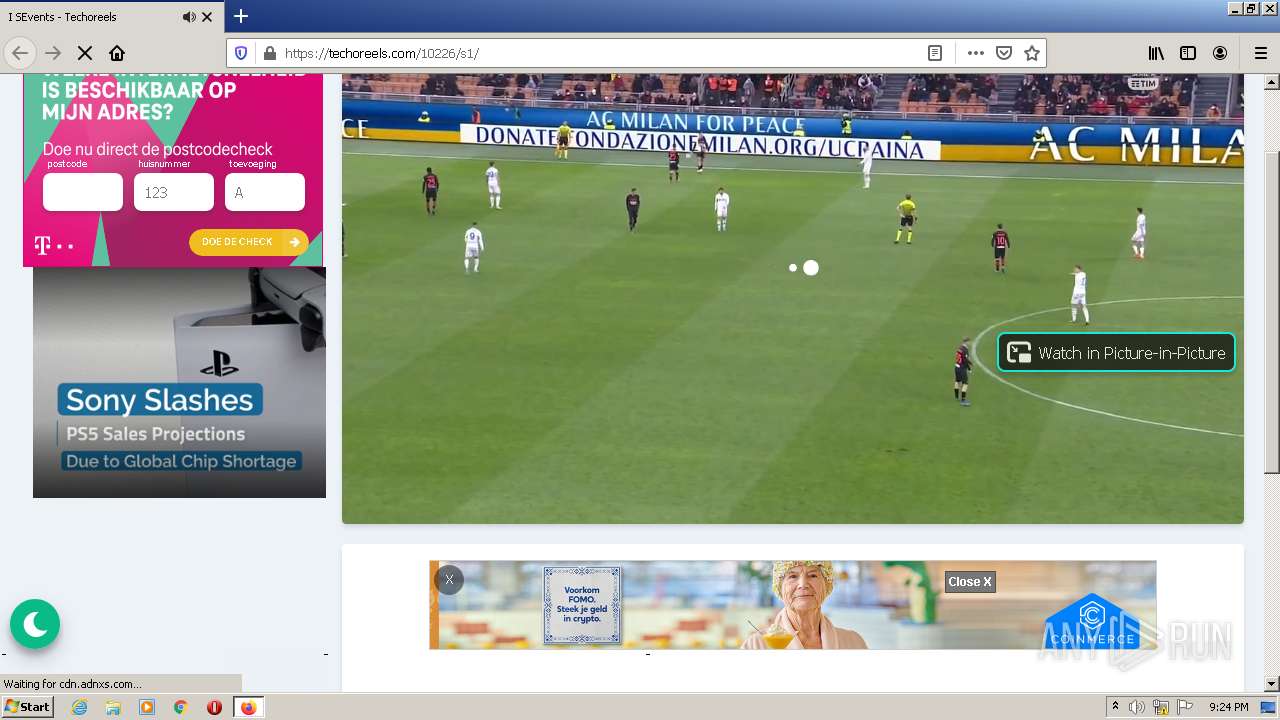Image resolution: width=1280 pixels, height=720 pixels.
Task: Open Firefox library panel
Action: tap(1156, 53)
